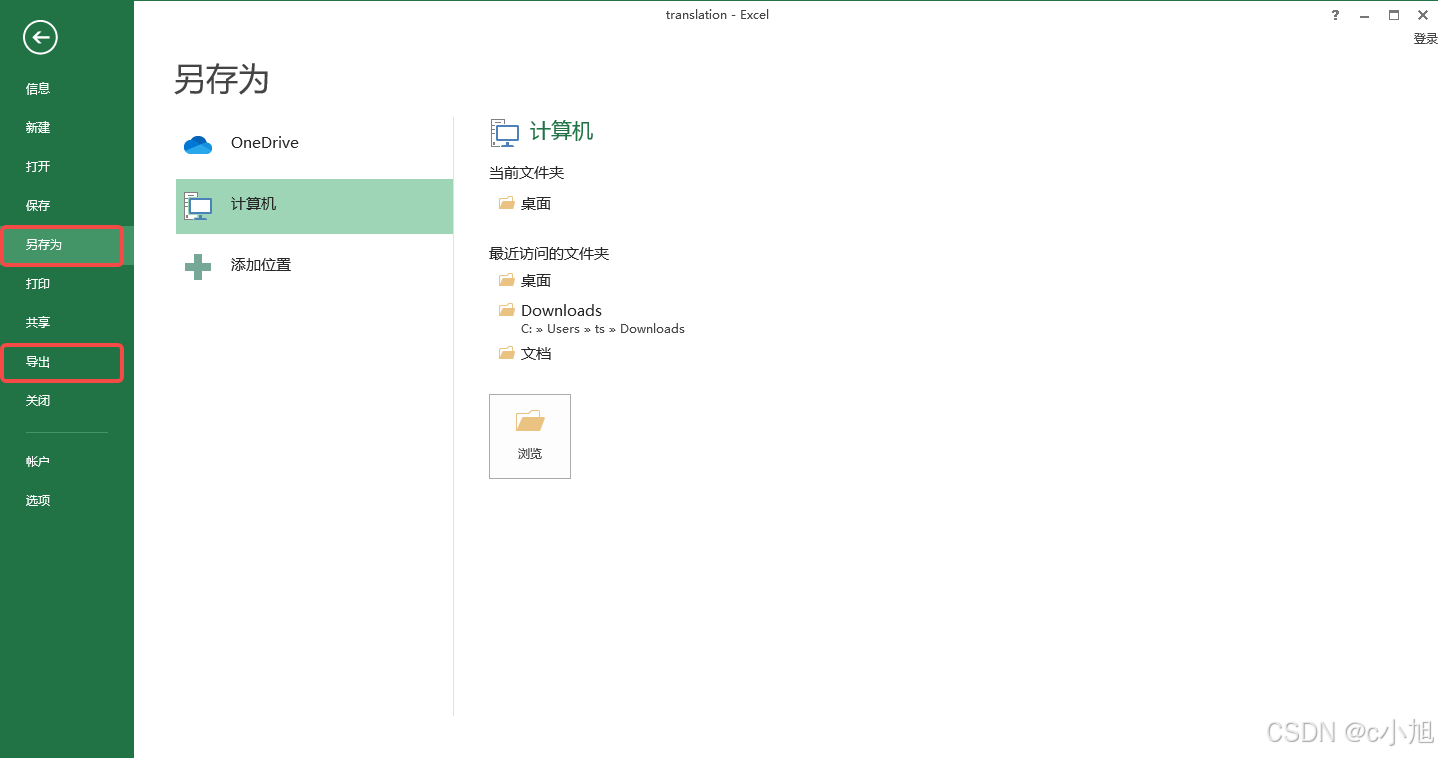The image size is (1438, 758).
Task: Minimize the Excel window
Action: point(1365,15)
